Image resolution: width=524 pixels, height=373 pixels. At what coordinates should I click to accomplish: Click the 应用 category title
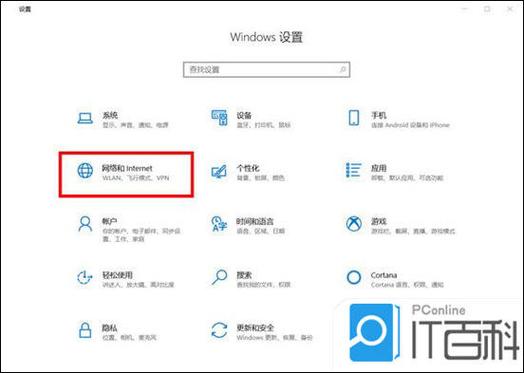coord(379,168)
